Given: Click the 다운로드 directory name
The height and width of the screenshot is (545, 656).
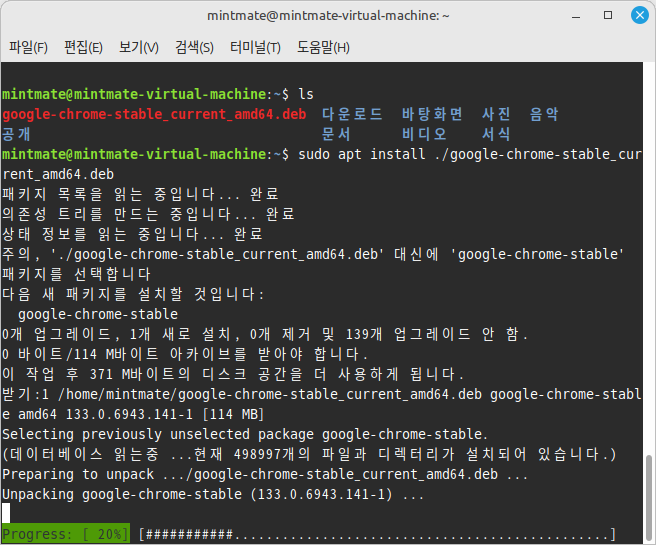Looking at the screenshot, I should pos(352,114).
